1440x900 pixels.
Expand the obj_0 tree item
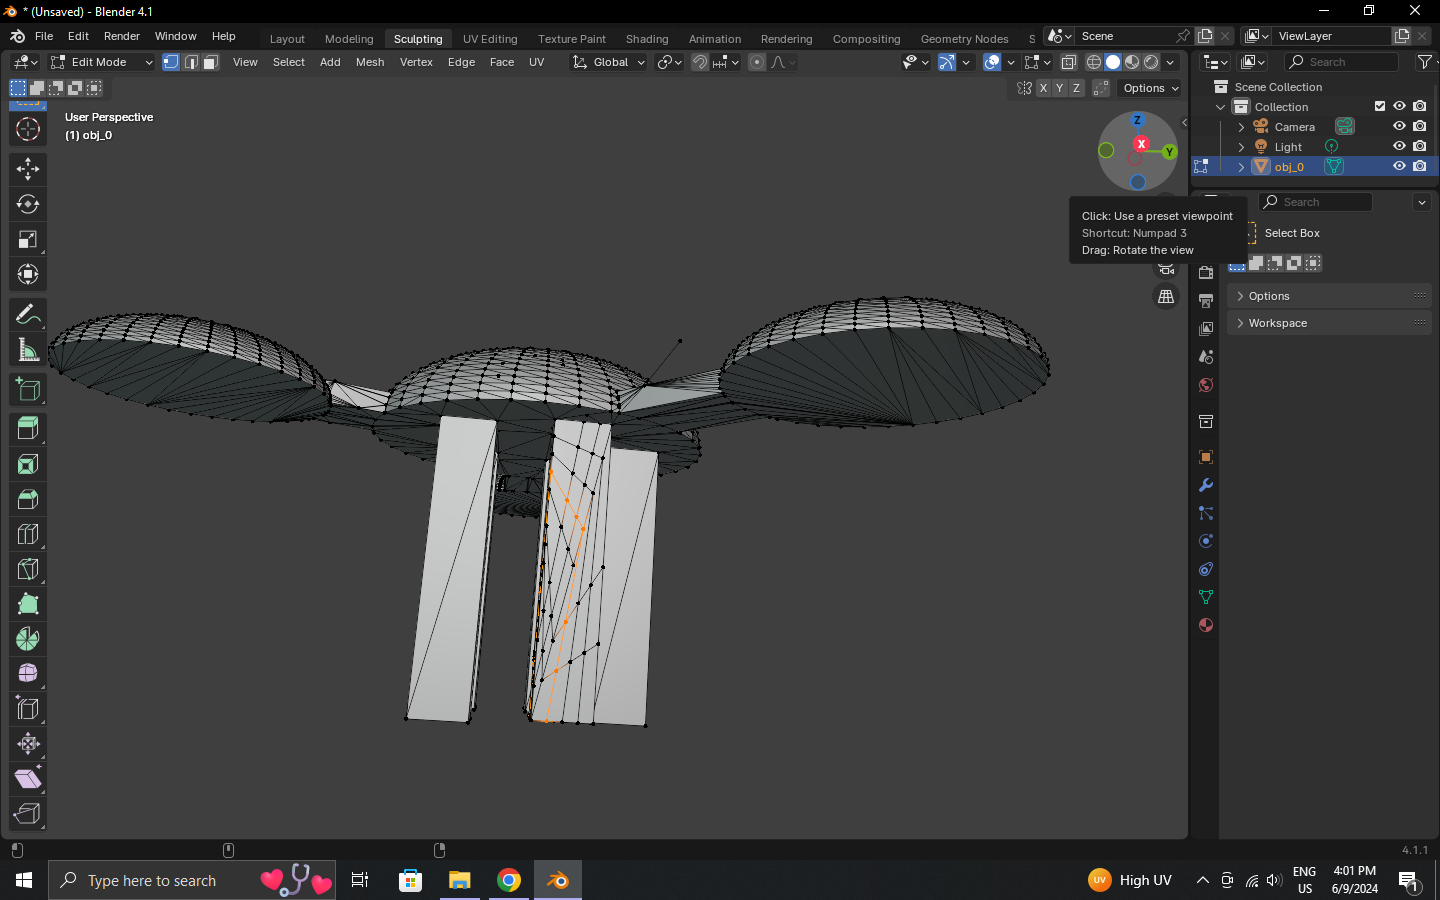tap(1241, 167)
